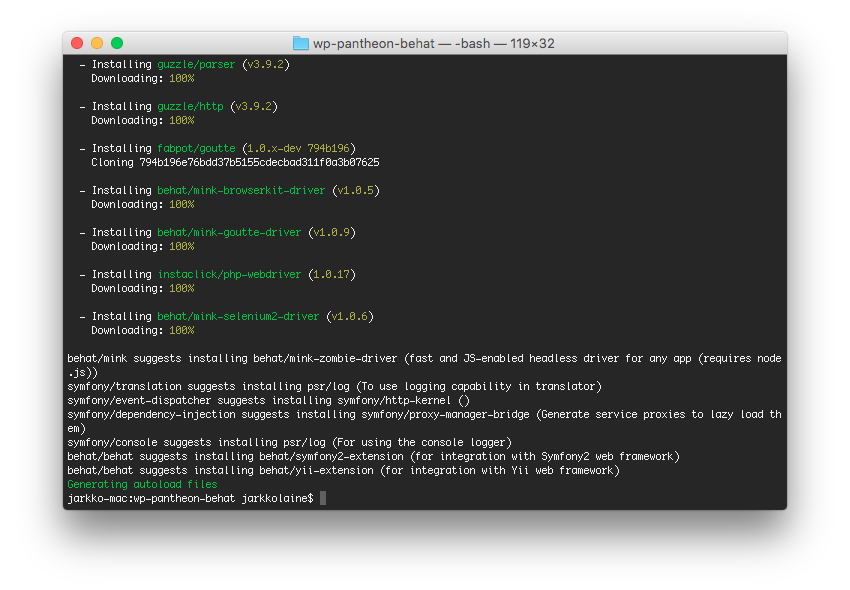Click the yellow minimize window button
The width and height of the screenshot is (850, 590).
[97, 43]
